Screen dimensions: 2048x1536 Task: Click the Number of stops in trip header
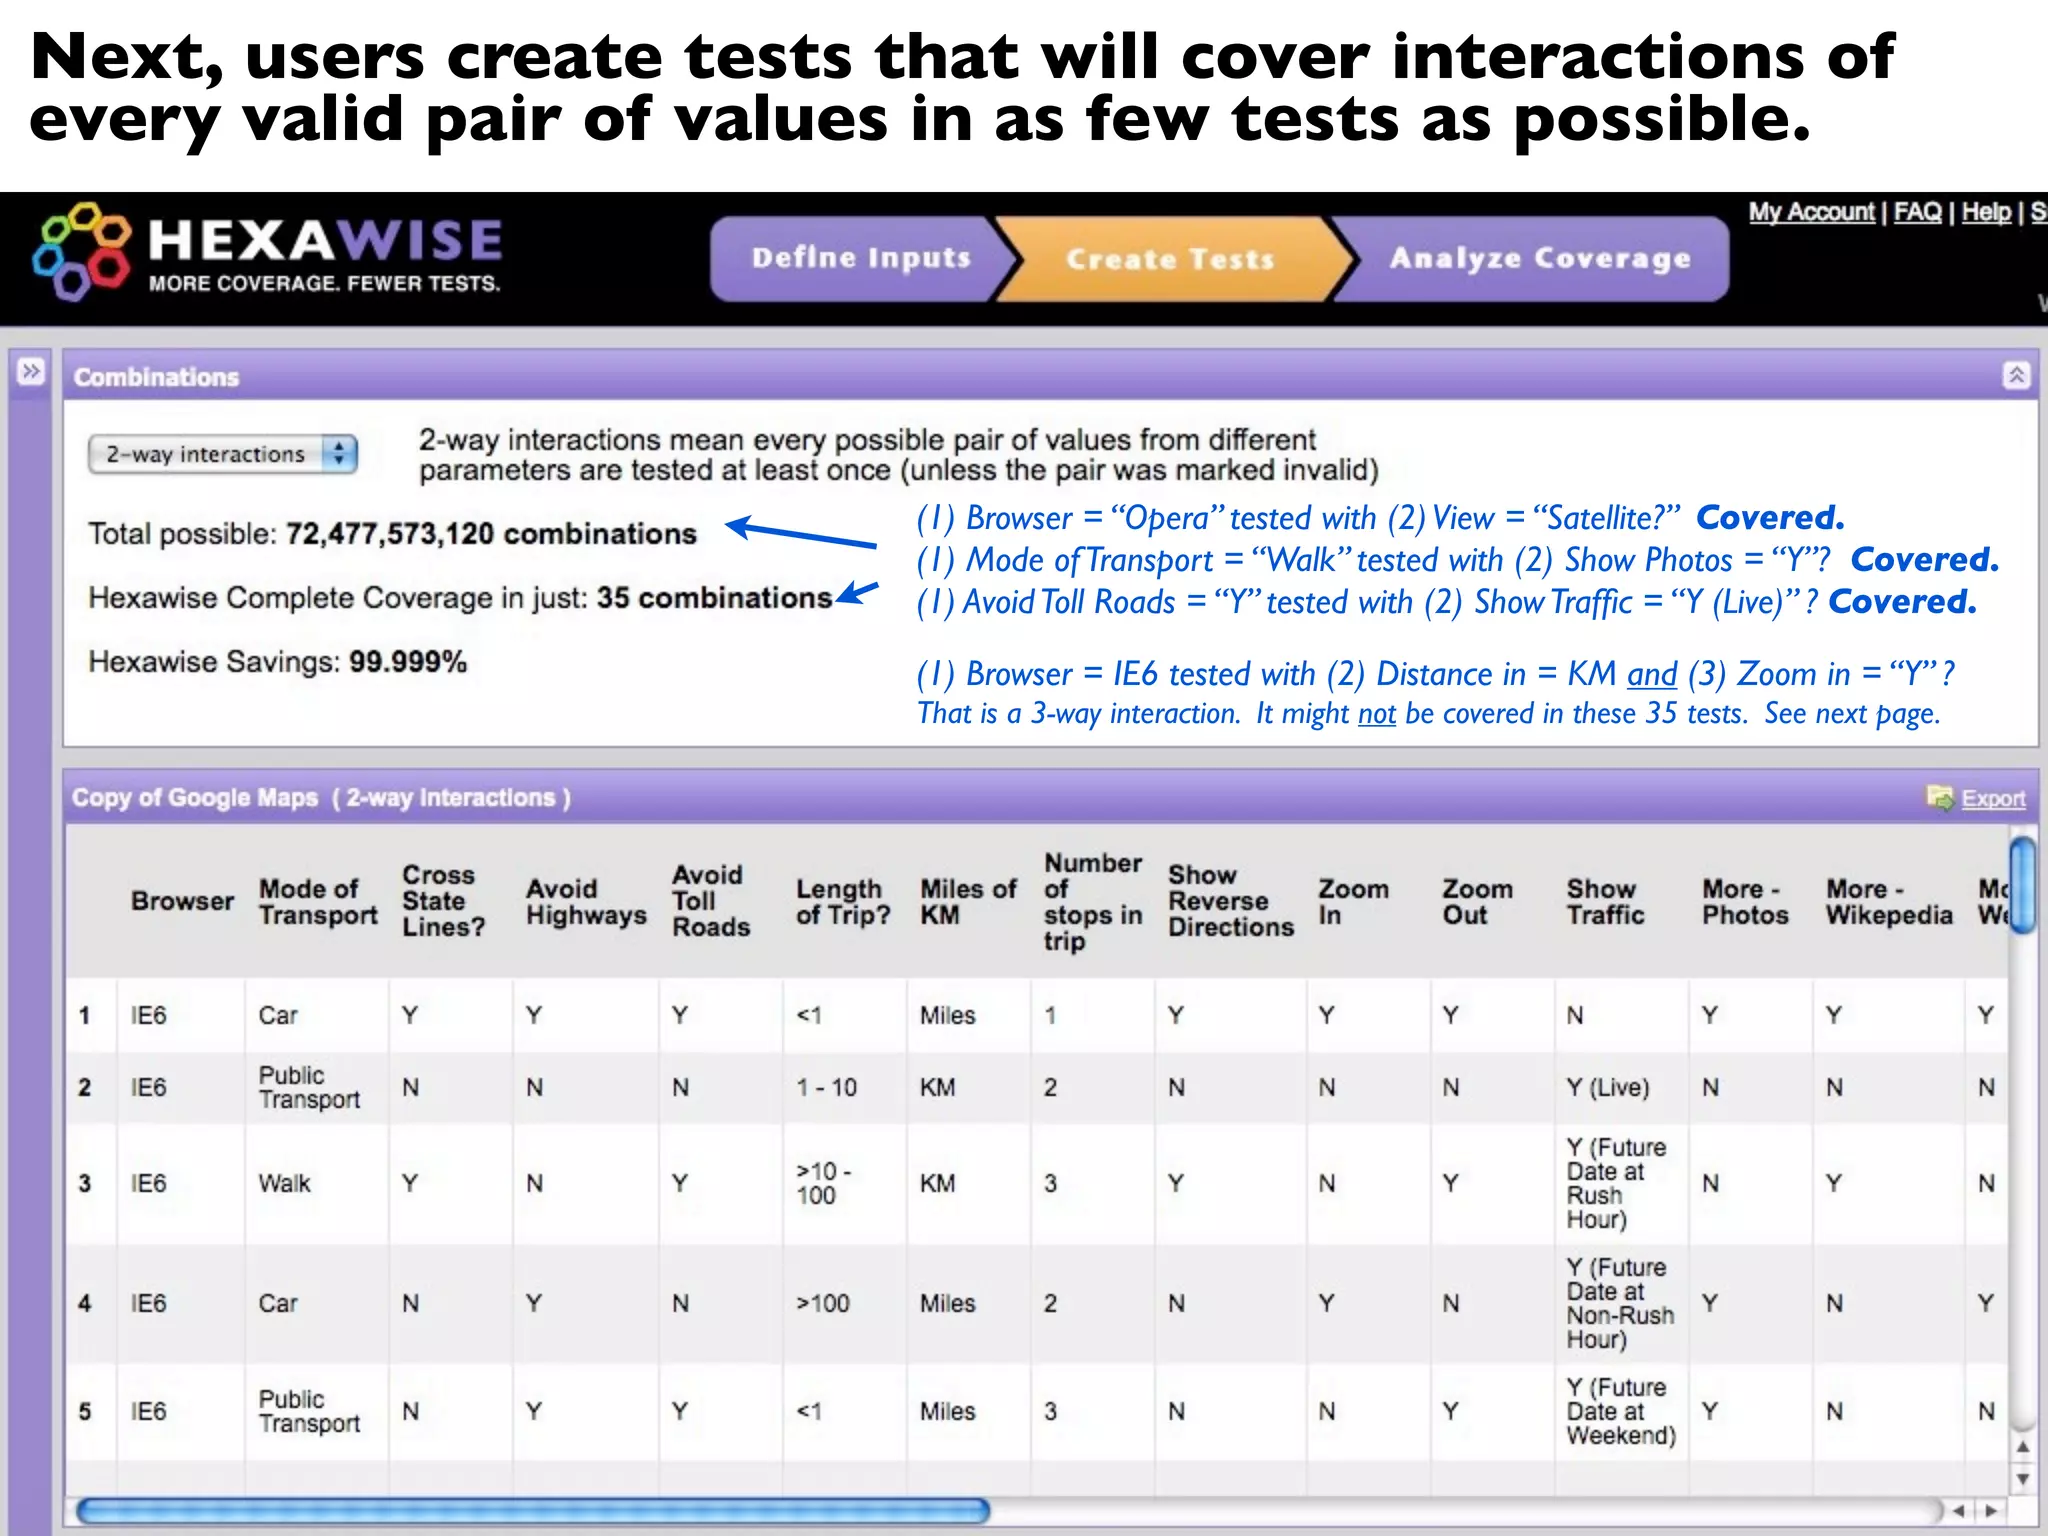1093,901
